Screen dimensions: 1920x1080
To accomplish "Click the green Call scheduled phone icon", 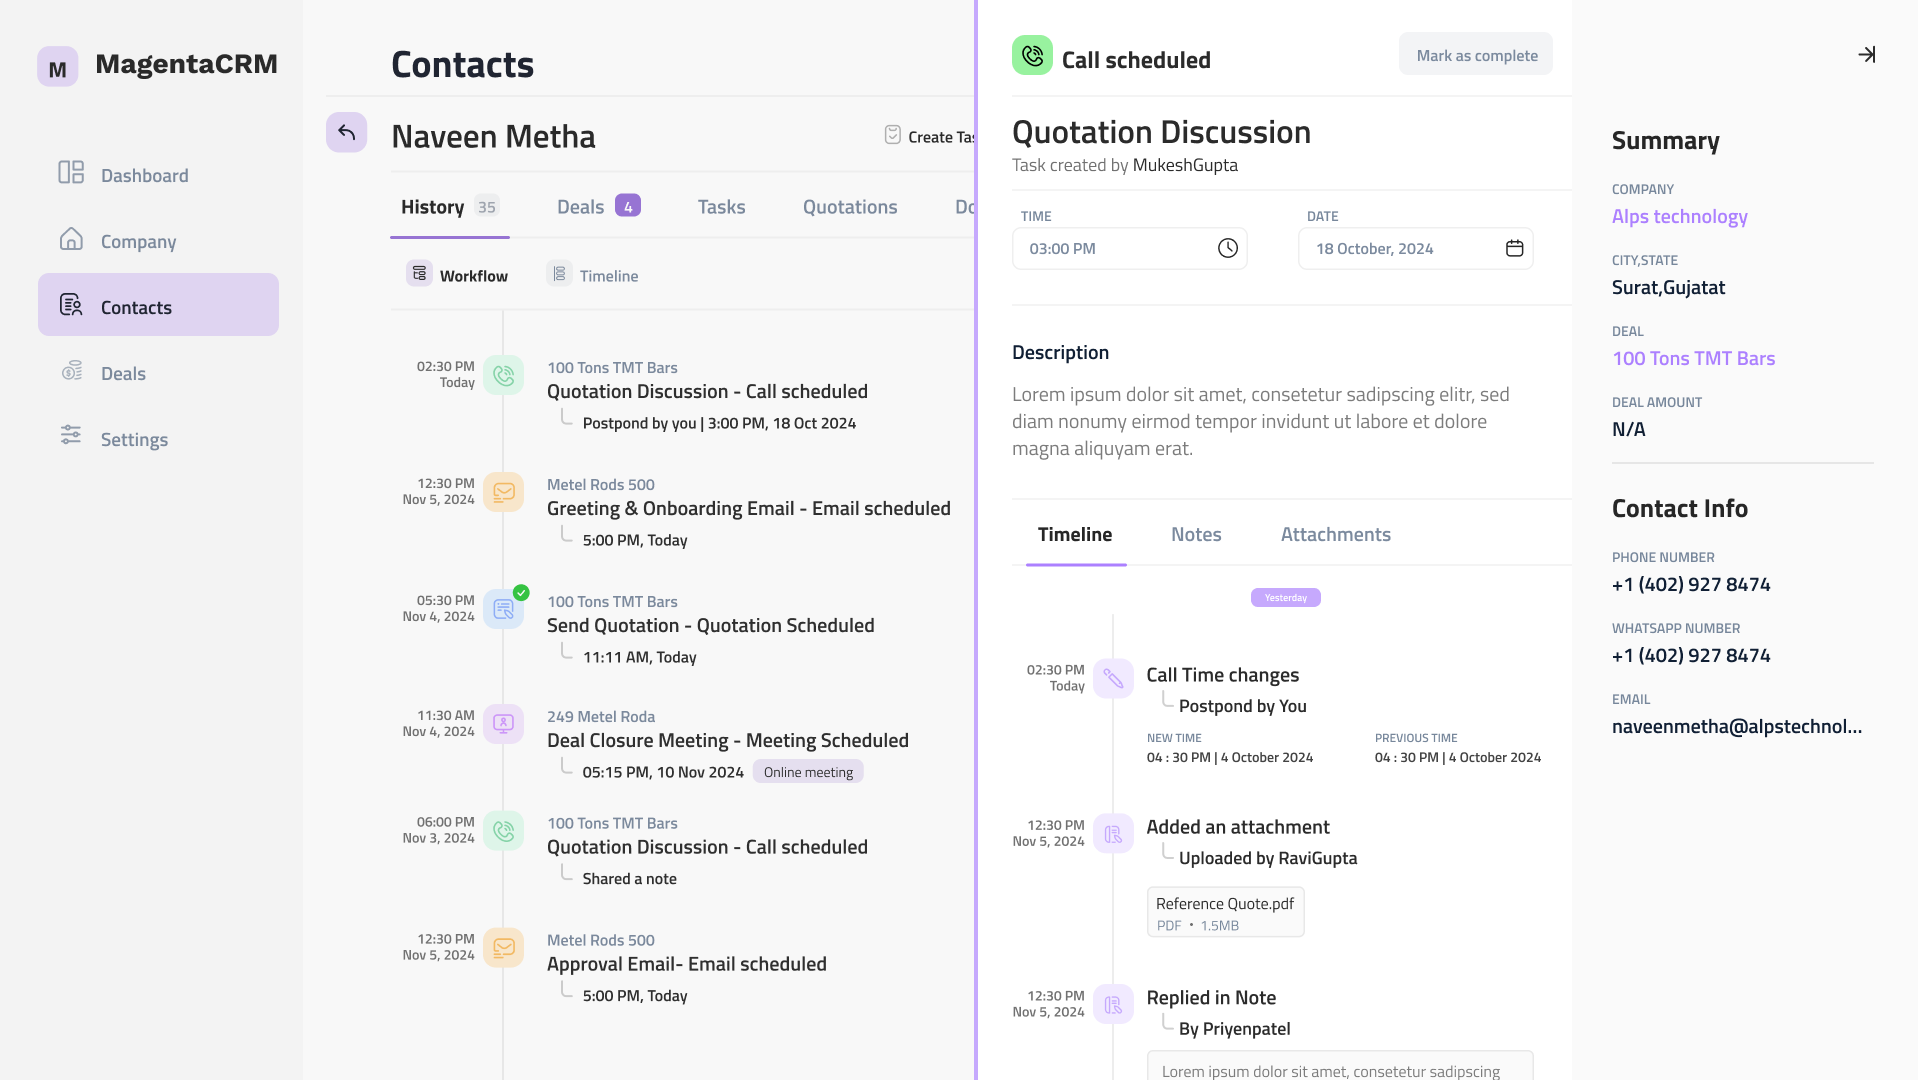I will 1032,56.
